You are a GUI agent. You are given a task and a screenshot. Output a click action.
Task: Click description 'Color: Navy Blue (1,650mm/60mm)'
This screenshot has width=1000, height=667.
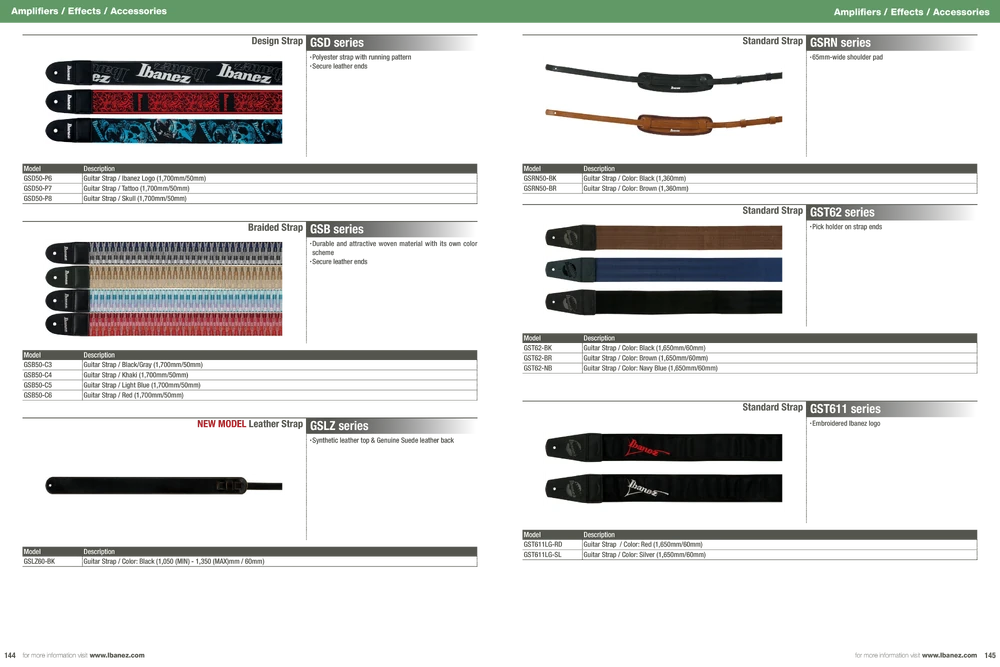coord(670,369)
